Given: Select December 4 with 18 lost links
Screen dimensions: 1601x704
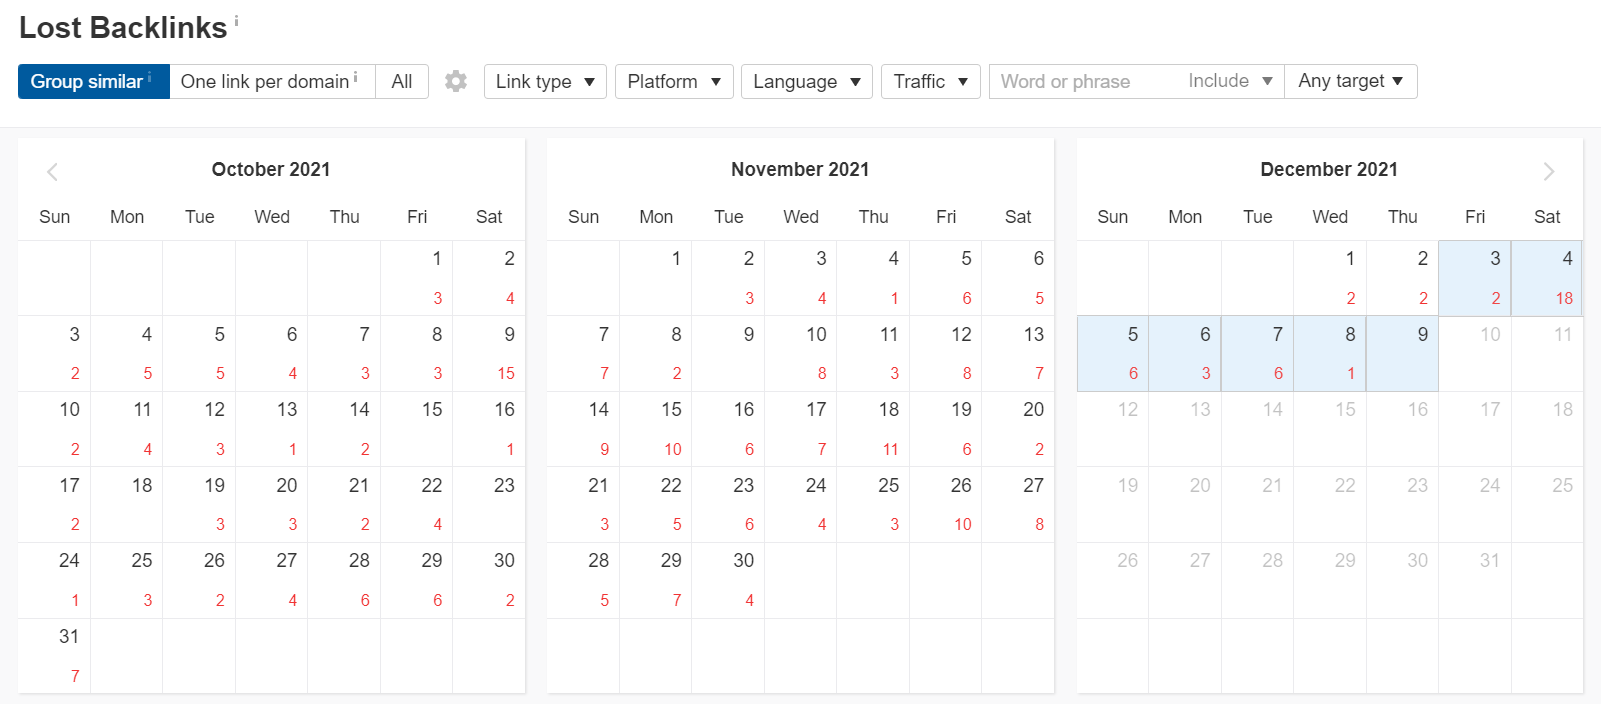Looking at the screenshot, I should 1547,278.
